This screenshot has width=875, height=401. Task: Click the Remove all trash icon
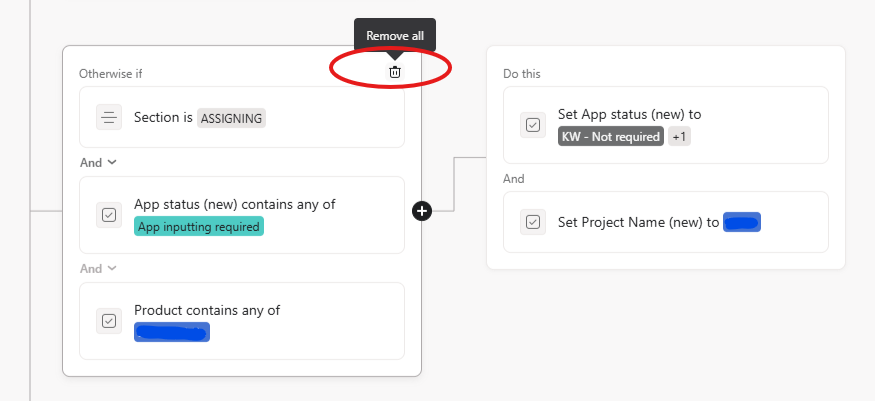[x=395, y=72]
